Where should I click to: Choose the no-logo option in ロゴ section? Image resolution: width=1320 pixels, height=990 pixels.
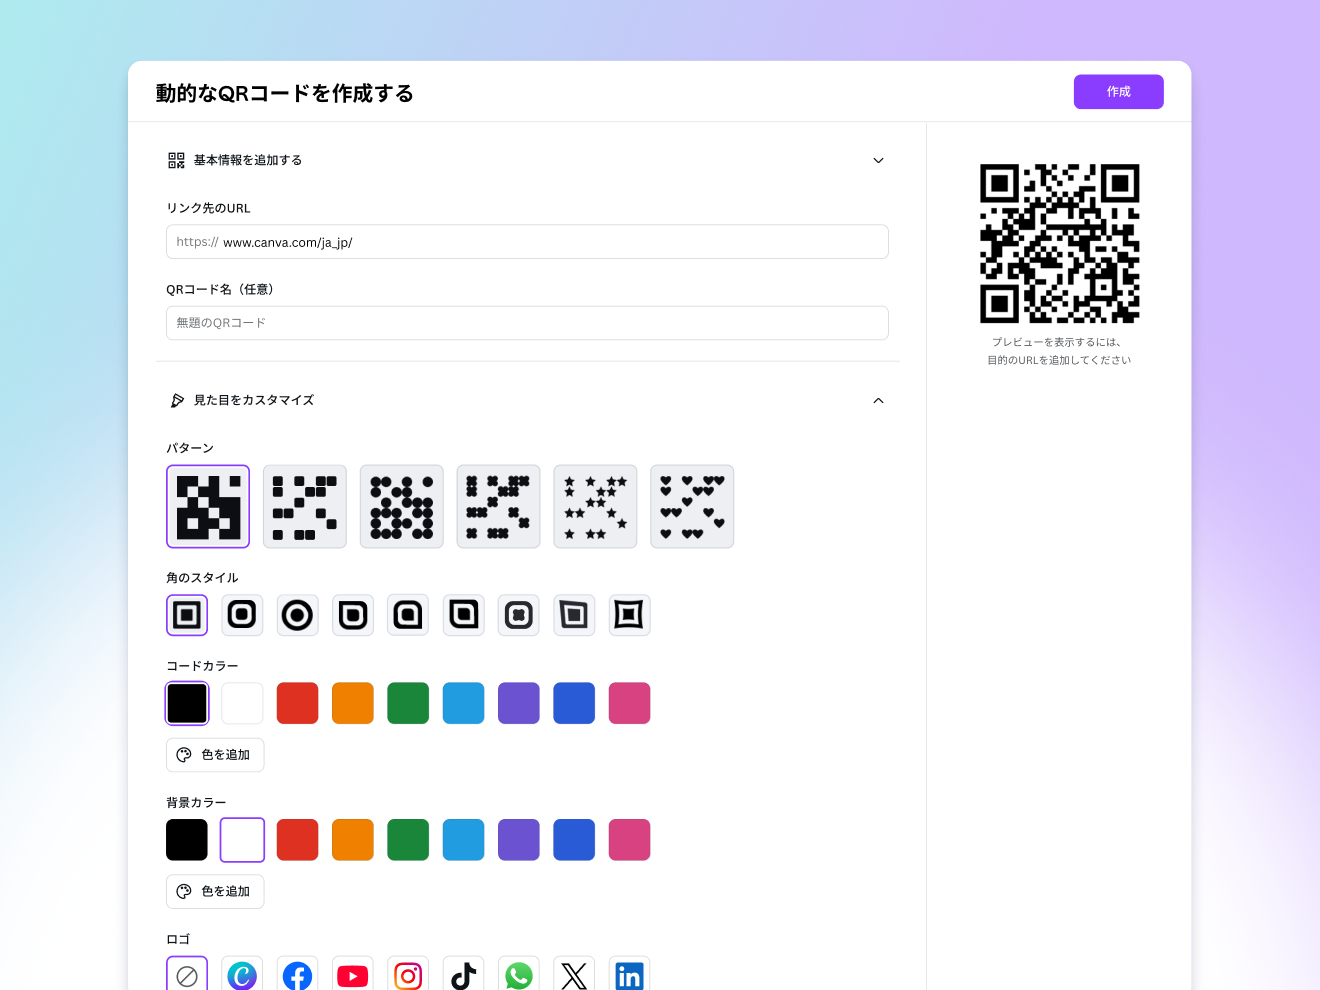[187, 975]
